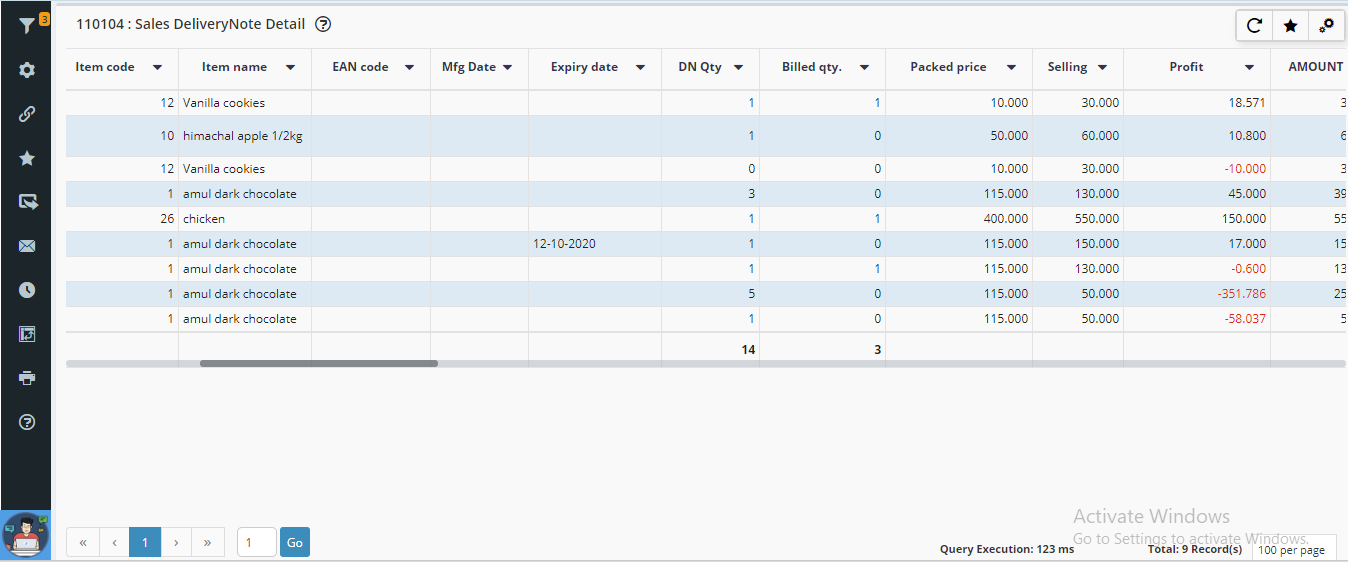Open the 100 per page selector
The width and height of the screenshot is (1348, 562).
[x=1293, y=550]
